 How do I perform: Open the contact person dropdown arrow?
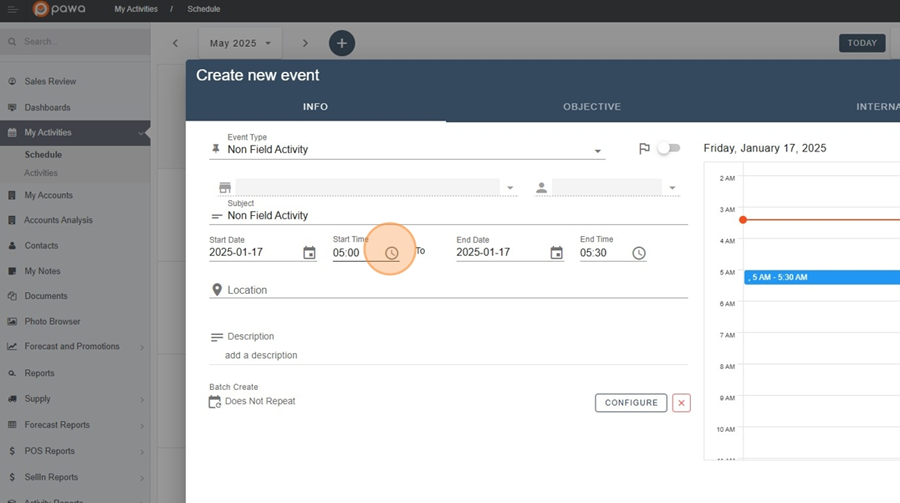click(672, 188)
